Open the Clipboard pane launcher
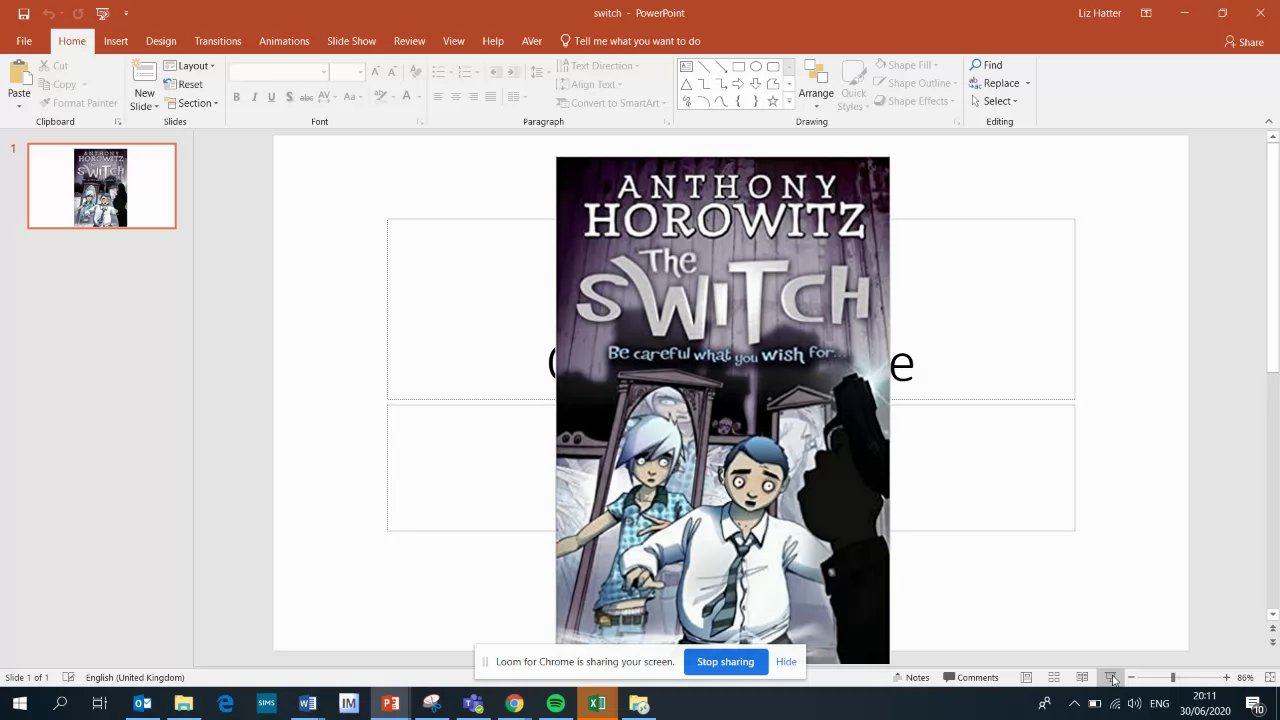 click(118, 122)
